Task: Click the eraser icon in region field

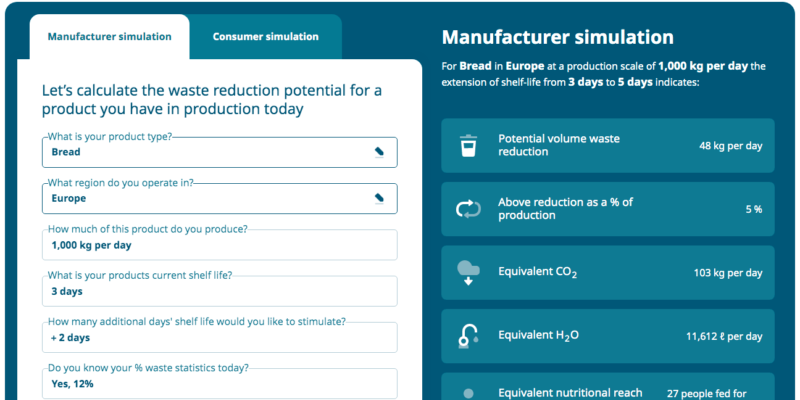Action: 379,198
